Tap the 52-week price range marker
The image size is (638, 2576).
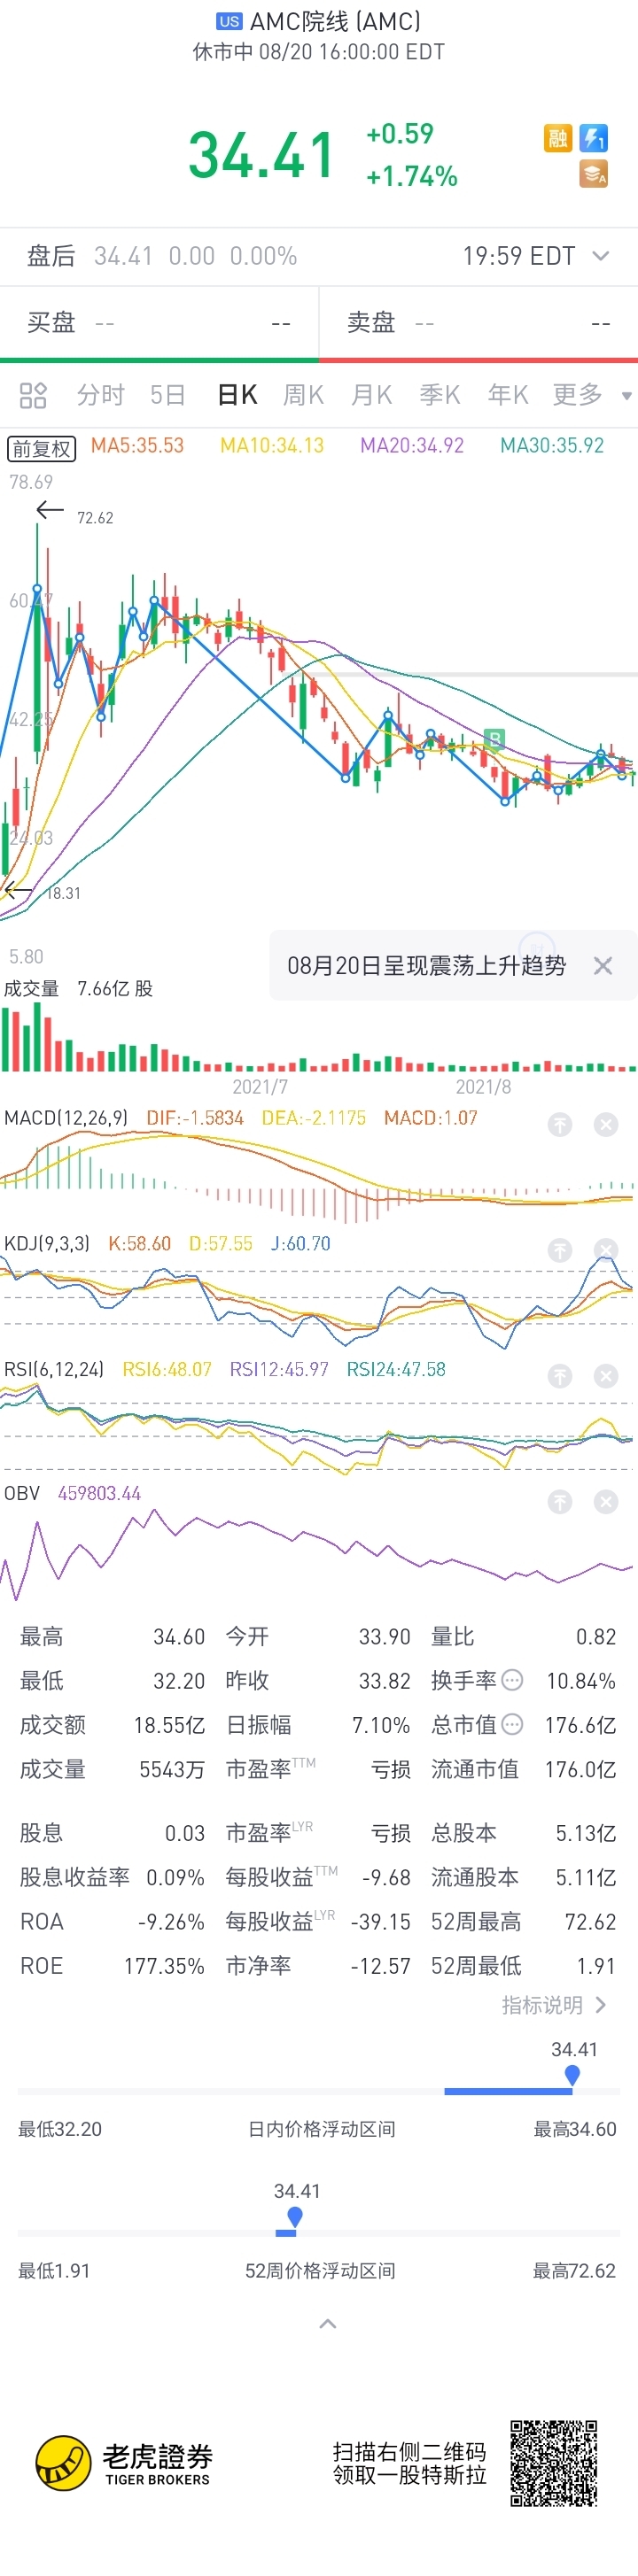[294, 2217]
